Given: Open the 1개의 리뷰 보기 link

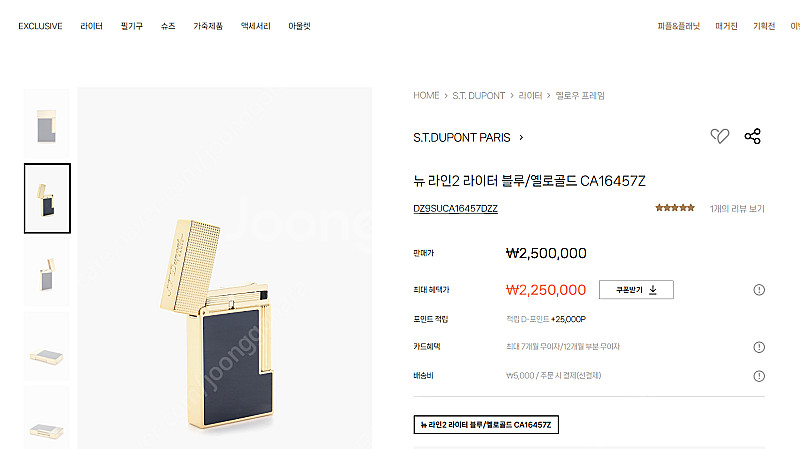Looking at the screenshot, I should pos(737,208).
